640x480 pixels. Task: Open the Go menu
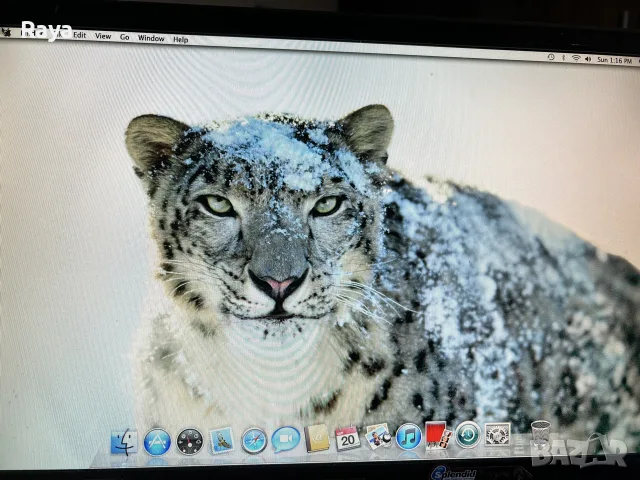point(124,37)
